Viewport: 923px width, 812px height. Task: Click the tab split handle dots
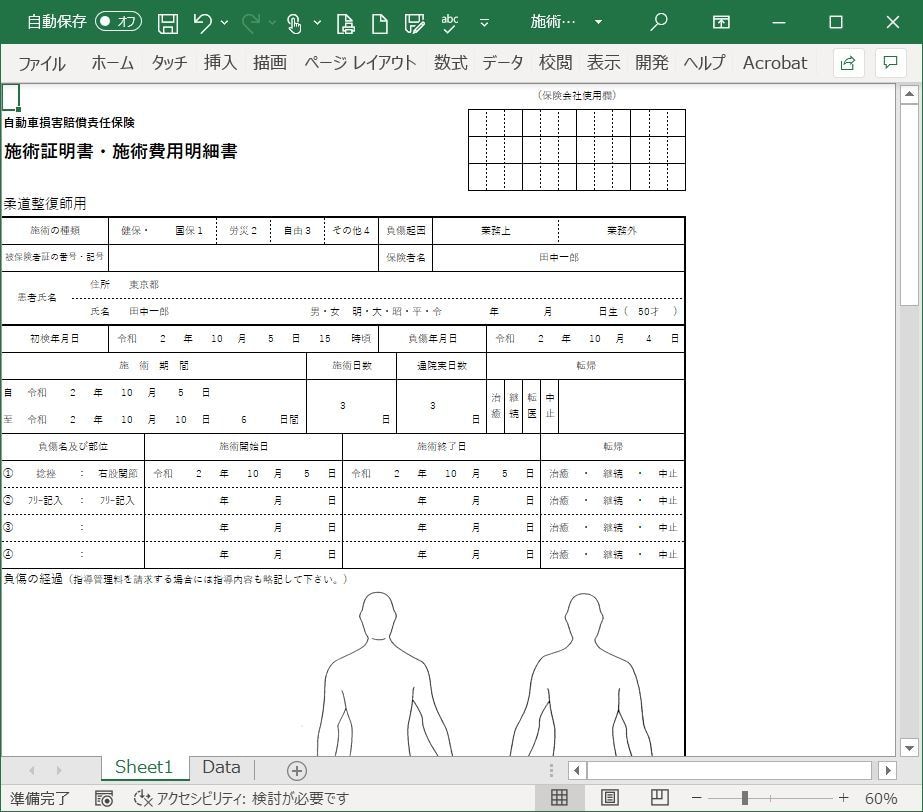point(551,770)
